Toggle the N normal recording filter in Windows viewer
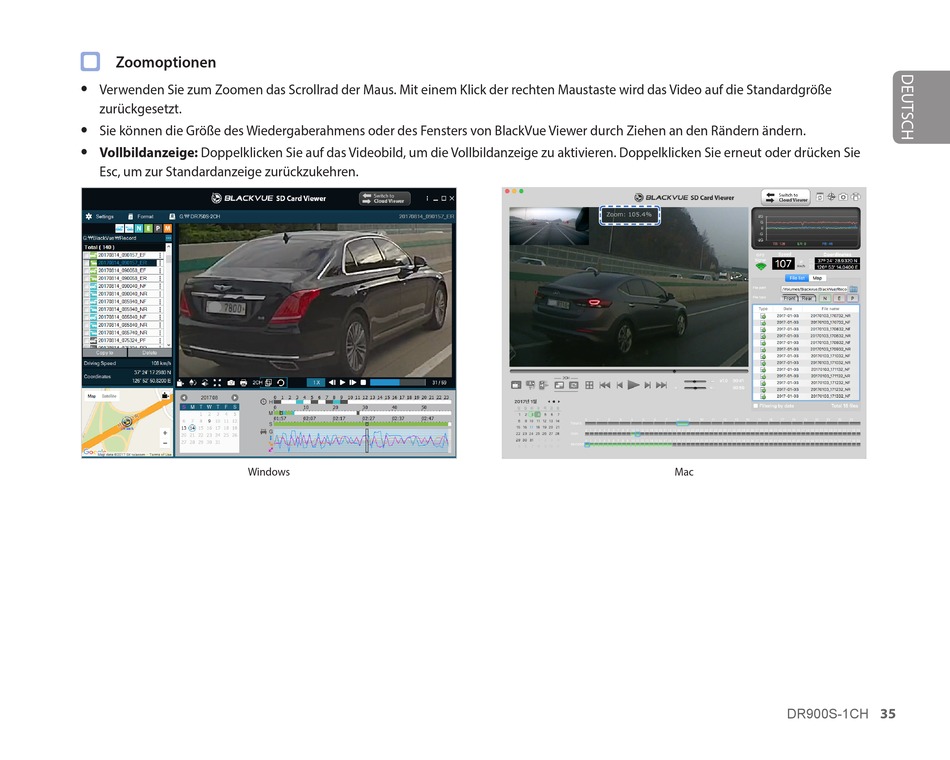 tap(139, 228)
